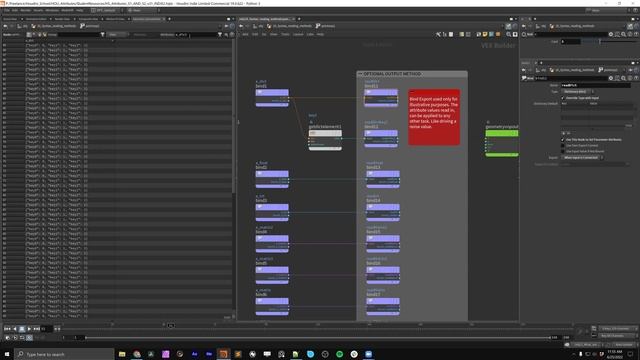Image resolution: width=640 pixels, height=360 pixels.
Task: Open Spotify from the taskbar
Action: [340, 354]
